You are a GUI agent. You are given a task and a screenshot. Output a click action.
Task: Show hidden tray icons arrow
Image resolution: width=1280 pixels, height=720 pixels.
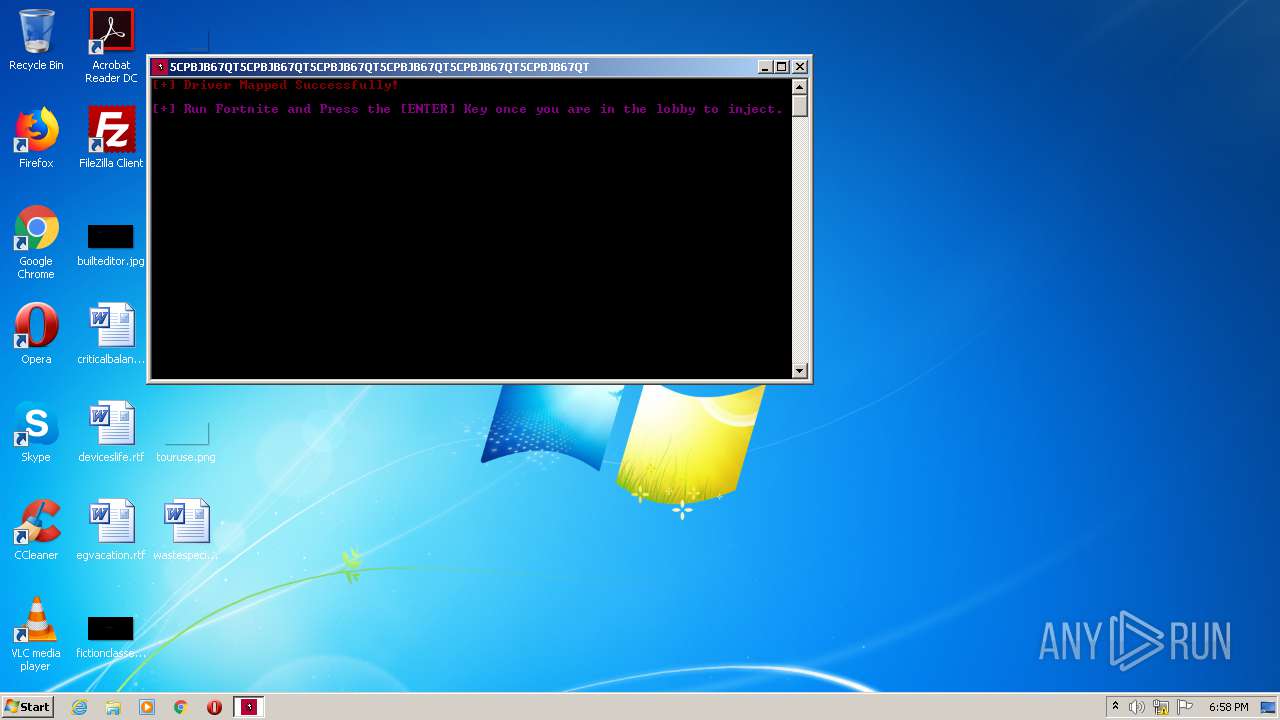tap(1115, 707)
